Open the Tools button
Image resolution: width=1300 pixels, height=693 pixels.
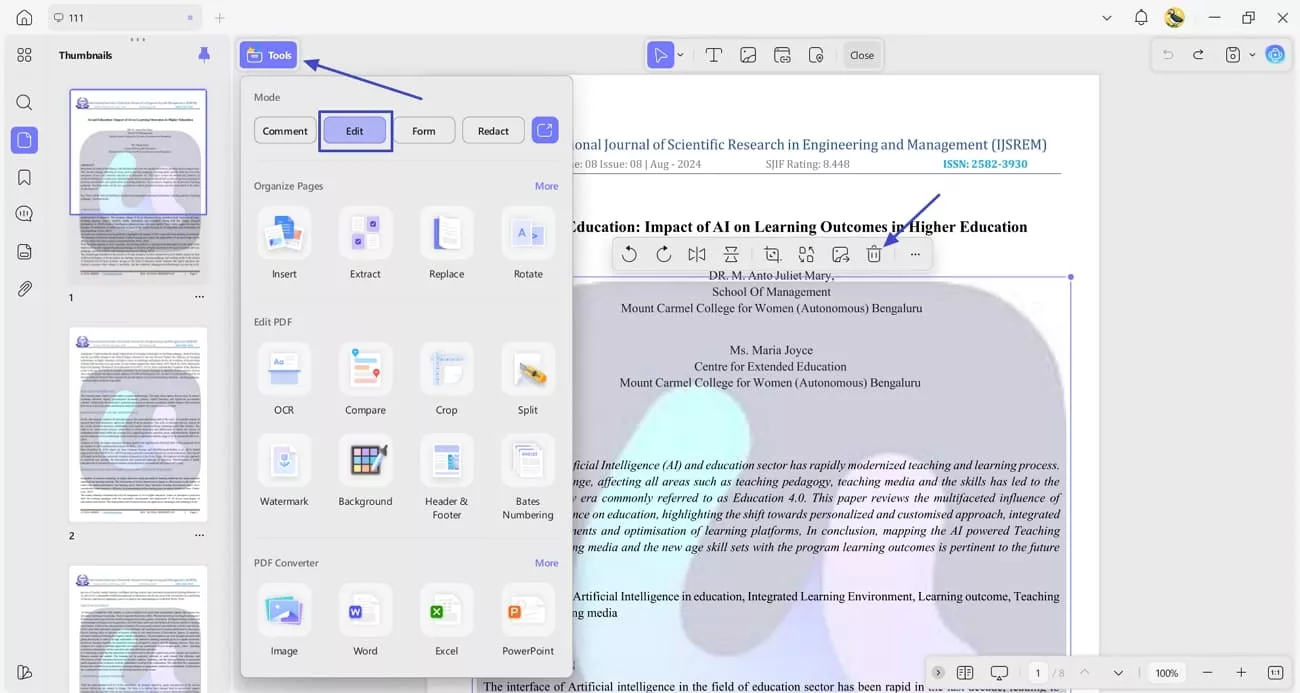(269, 55)
